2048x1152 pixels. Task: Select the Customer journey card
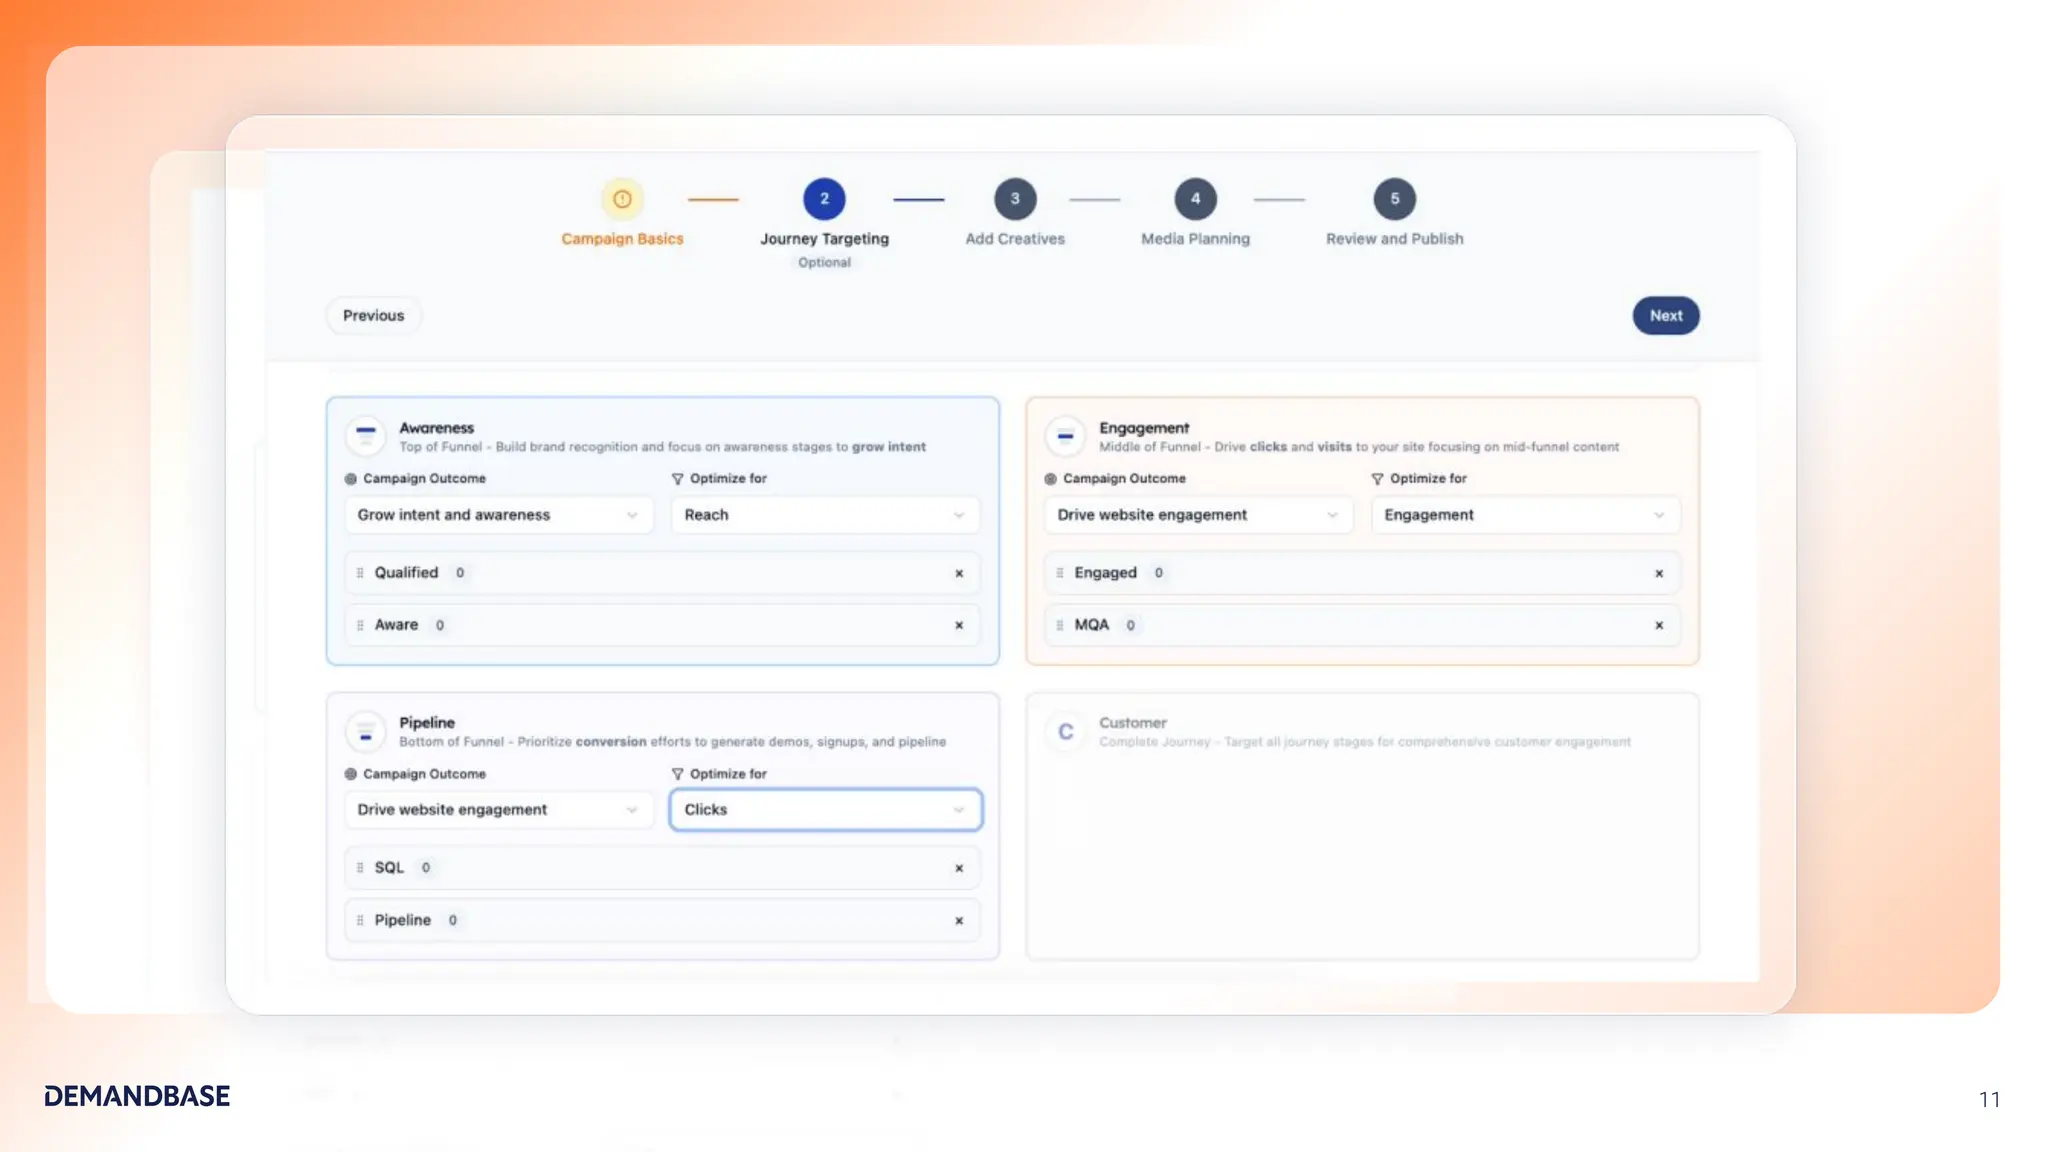pyautogui.click(x=1362, y=826)
